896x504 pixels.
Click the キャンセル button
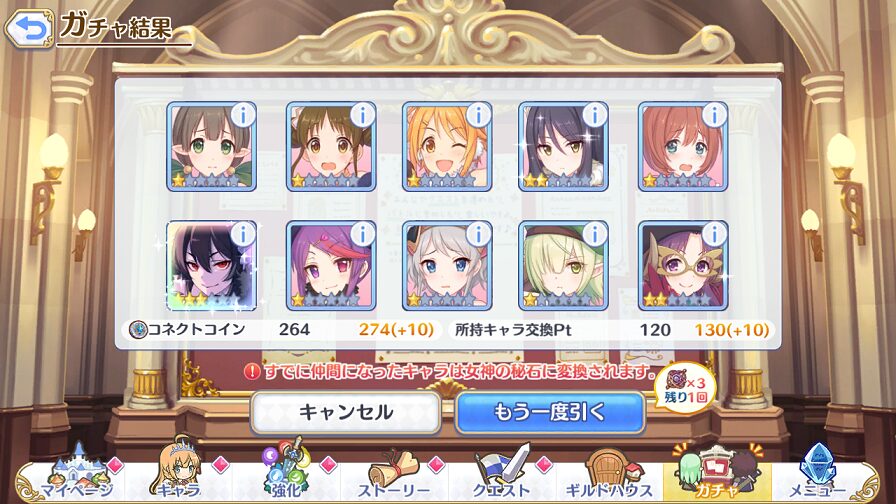pyautogui.click(x=346, y=412)
